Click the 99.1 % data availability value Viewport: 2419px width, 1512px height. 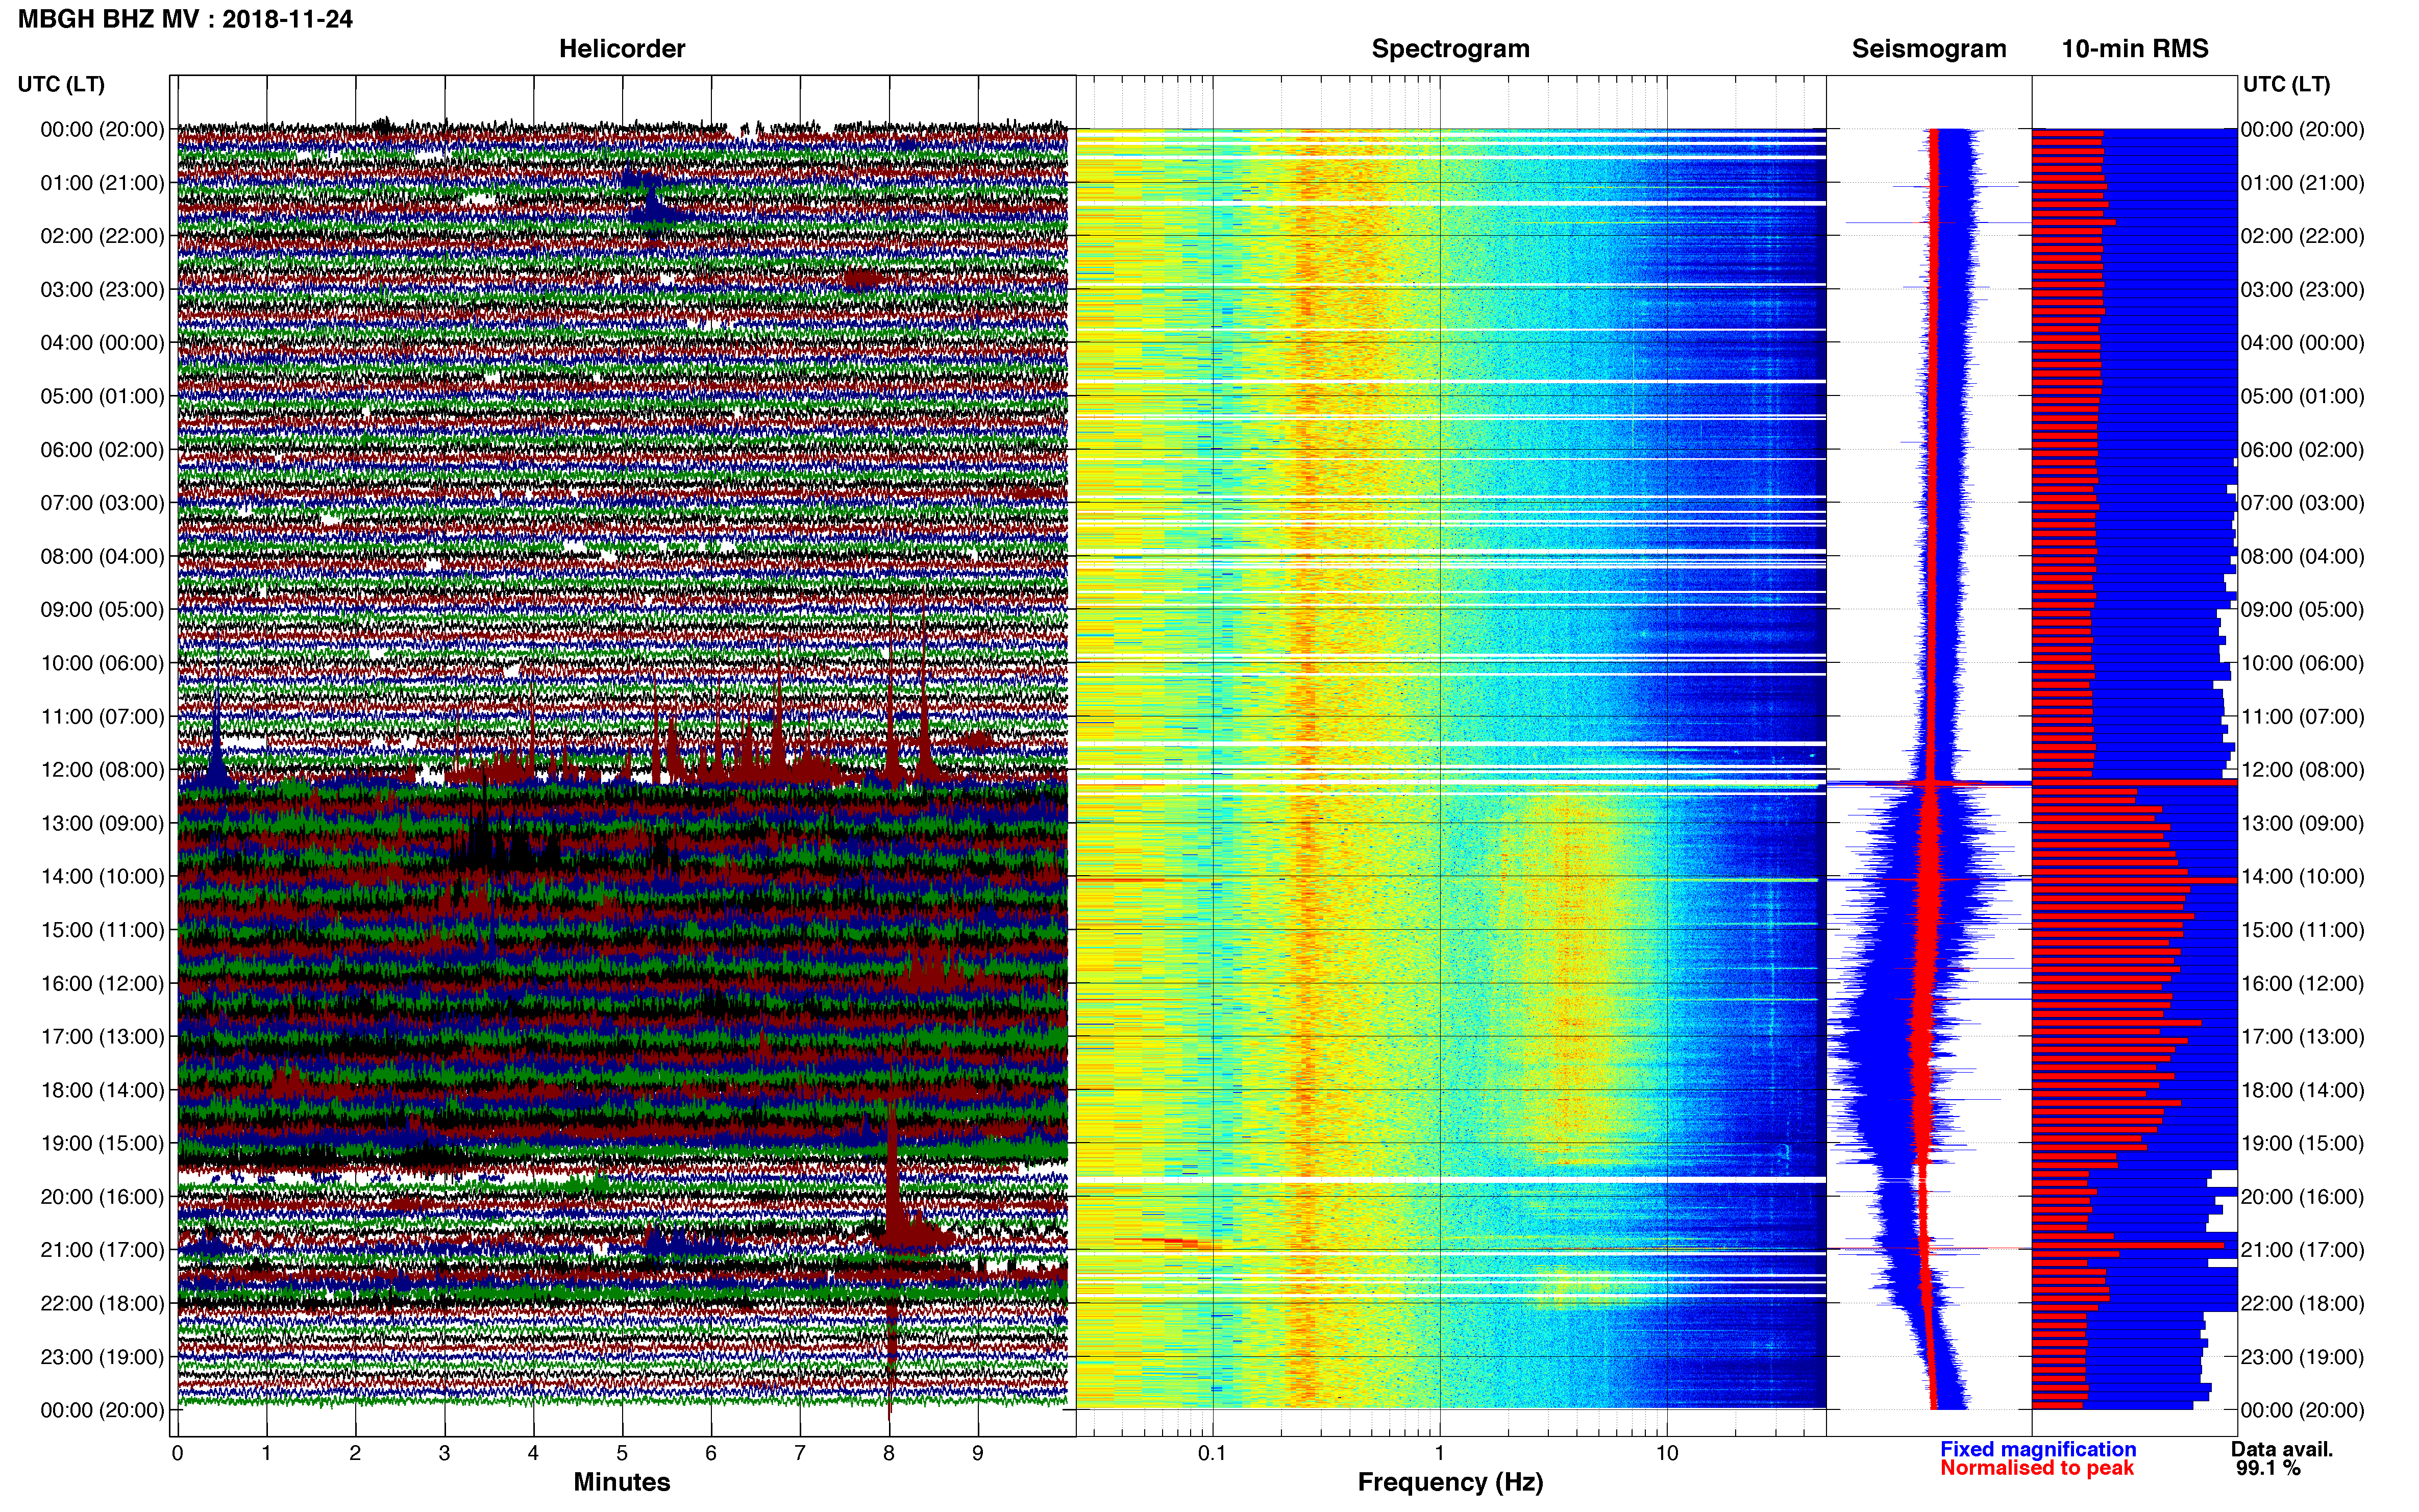pyautogui.click(x=2268, y=1468)
